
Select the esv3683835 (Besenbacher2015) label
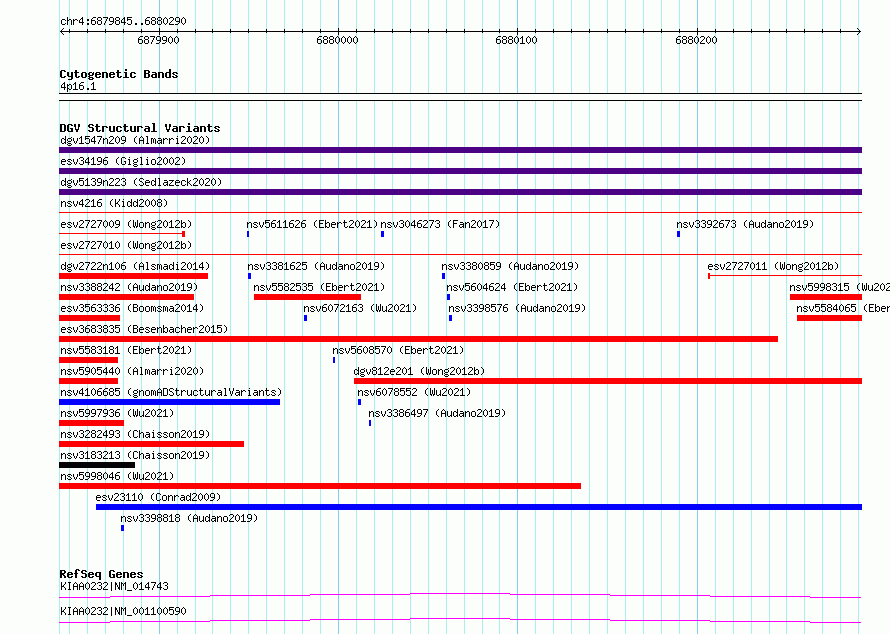pyautogui.click(x=144, y=329)
